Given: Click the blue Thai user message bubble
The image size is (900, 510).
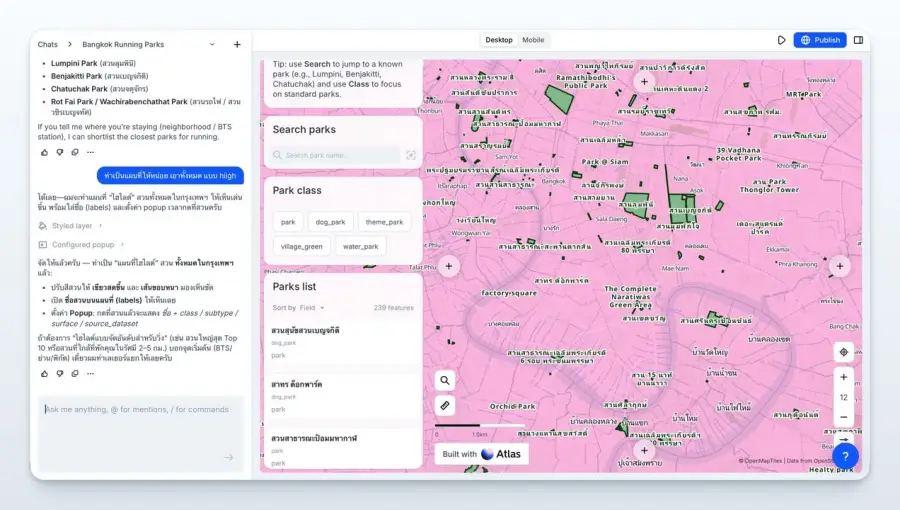Looking at the screenshot, I should [x=170, y=176].
